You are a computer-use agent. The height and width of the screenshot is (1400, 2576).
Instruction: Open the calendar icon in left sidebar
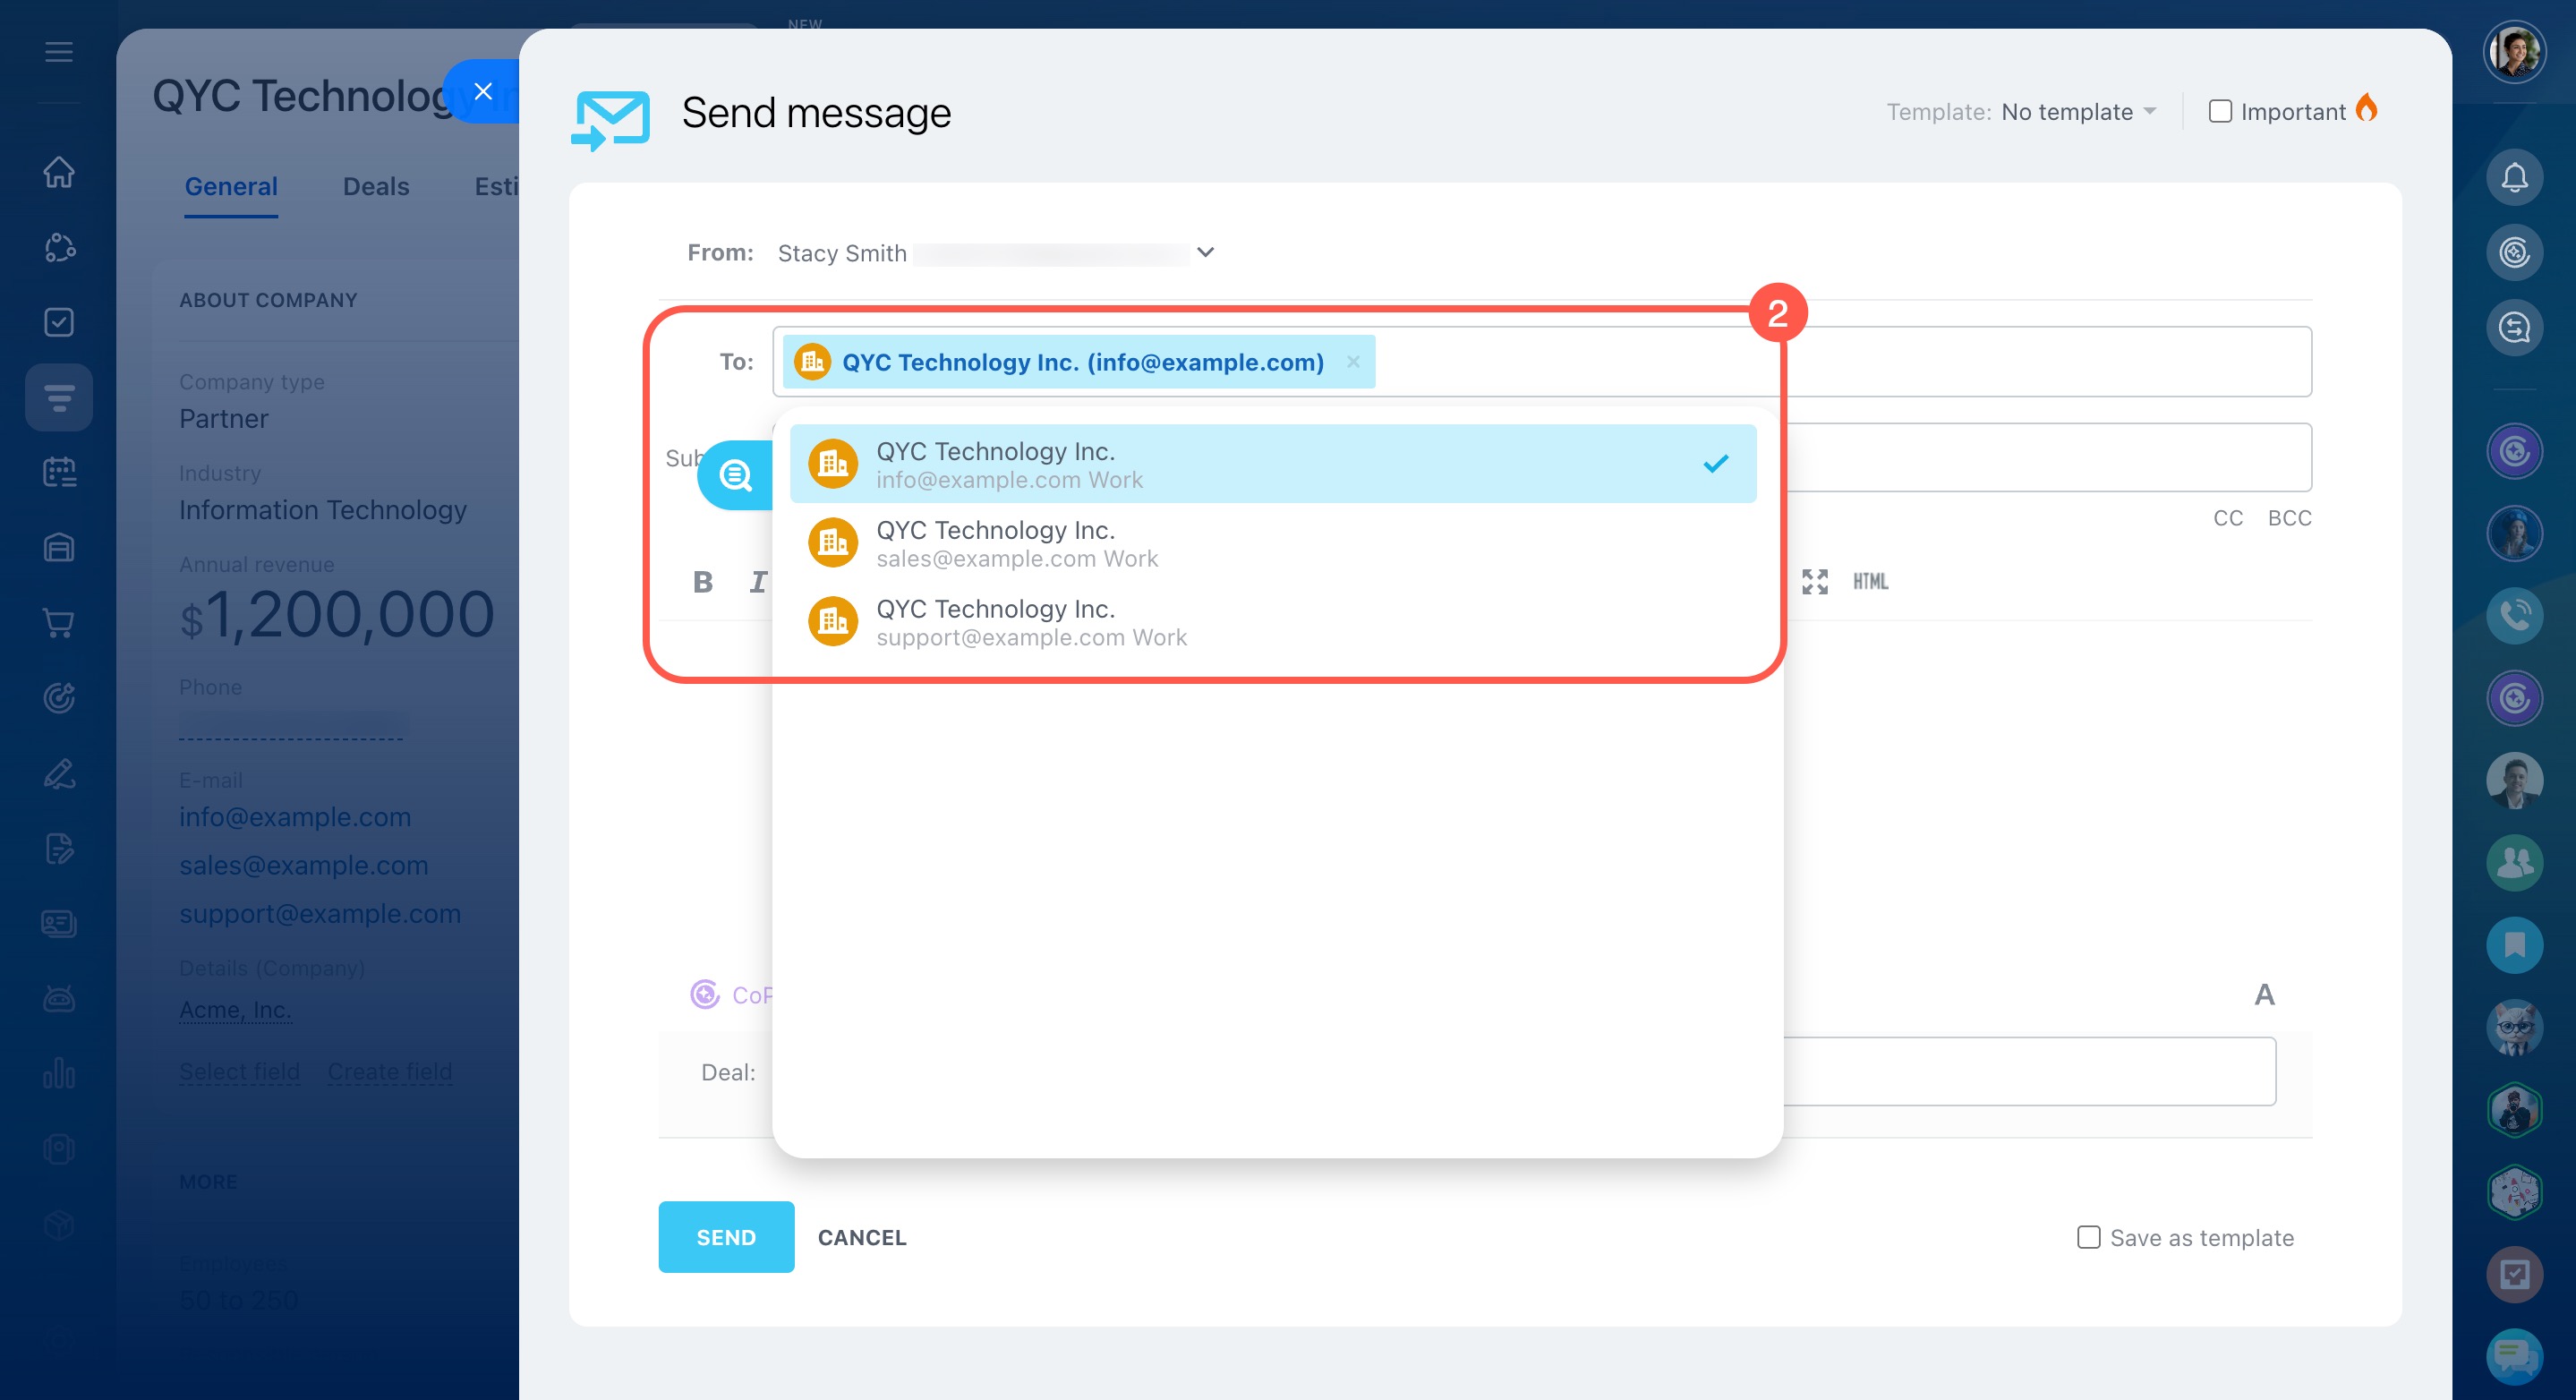click(x=59, y=472)
